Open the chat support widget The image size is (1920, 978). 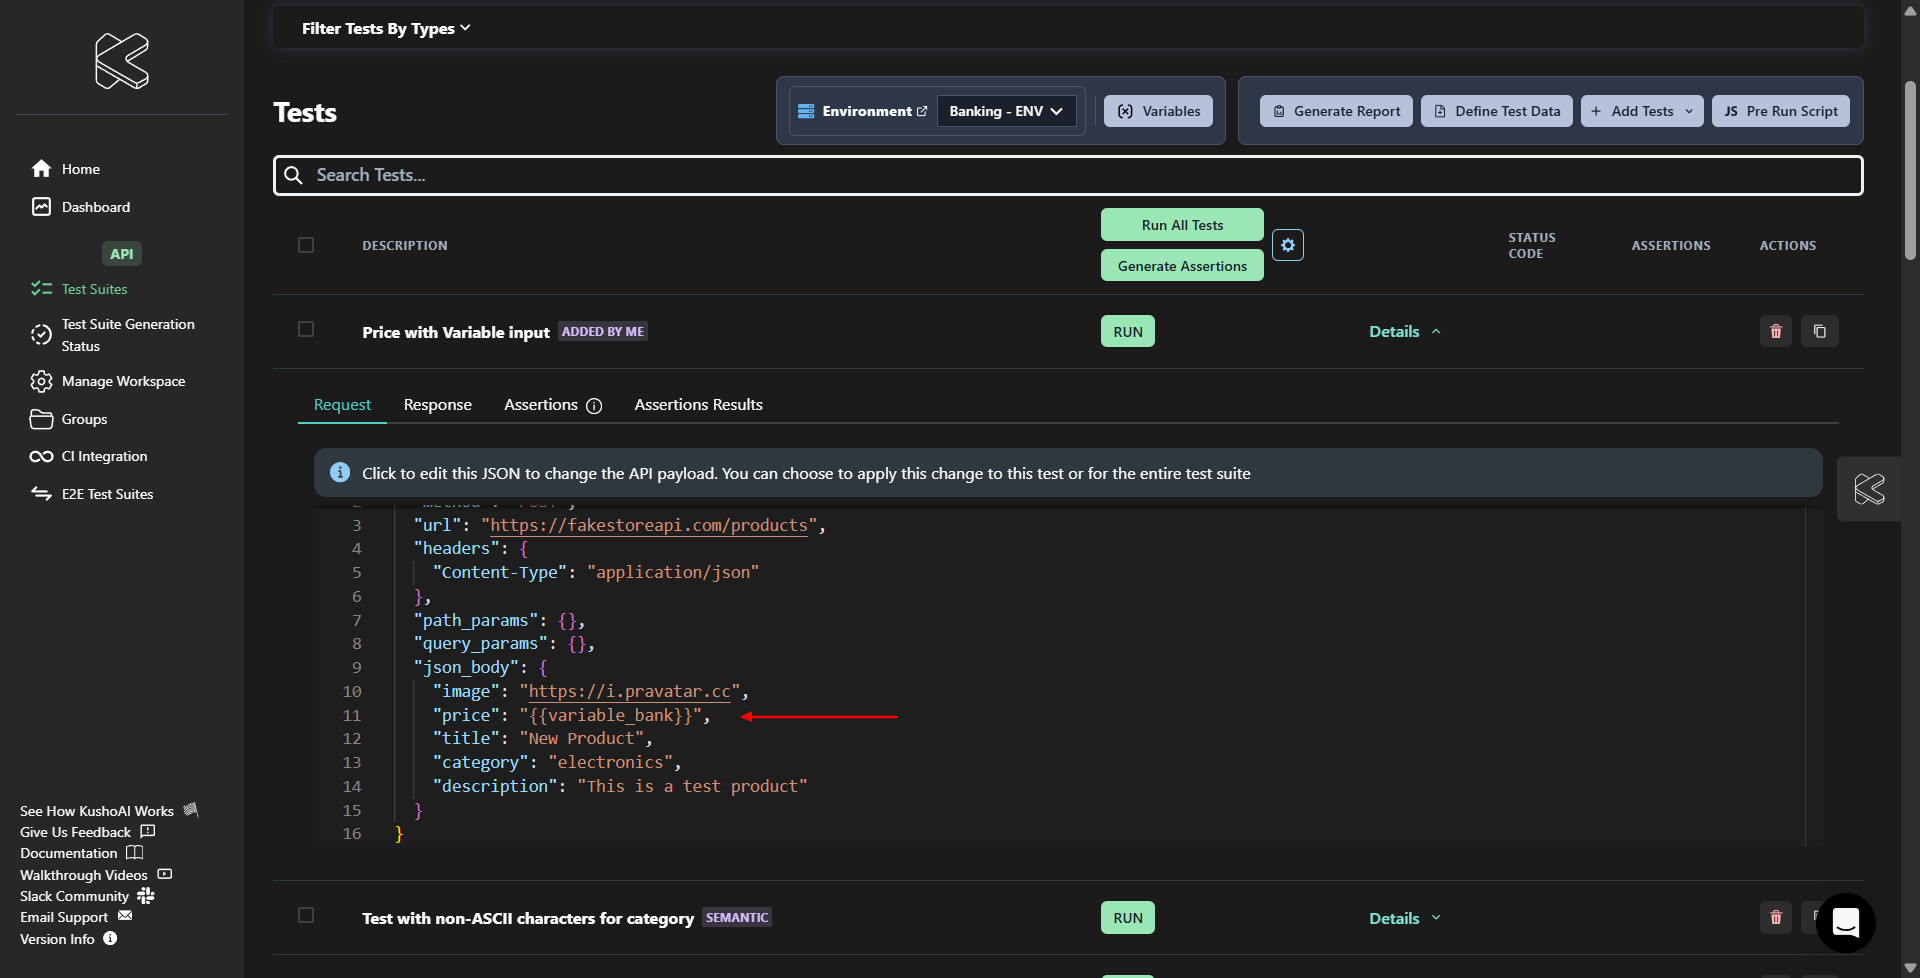1845,922
